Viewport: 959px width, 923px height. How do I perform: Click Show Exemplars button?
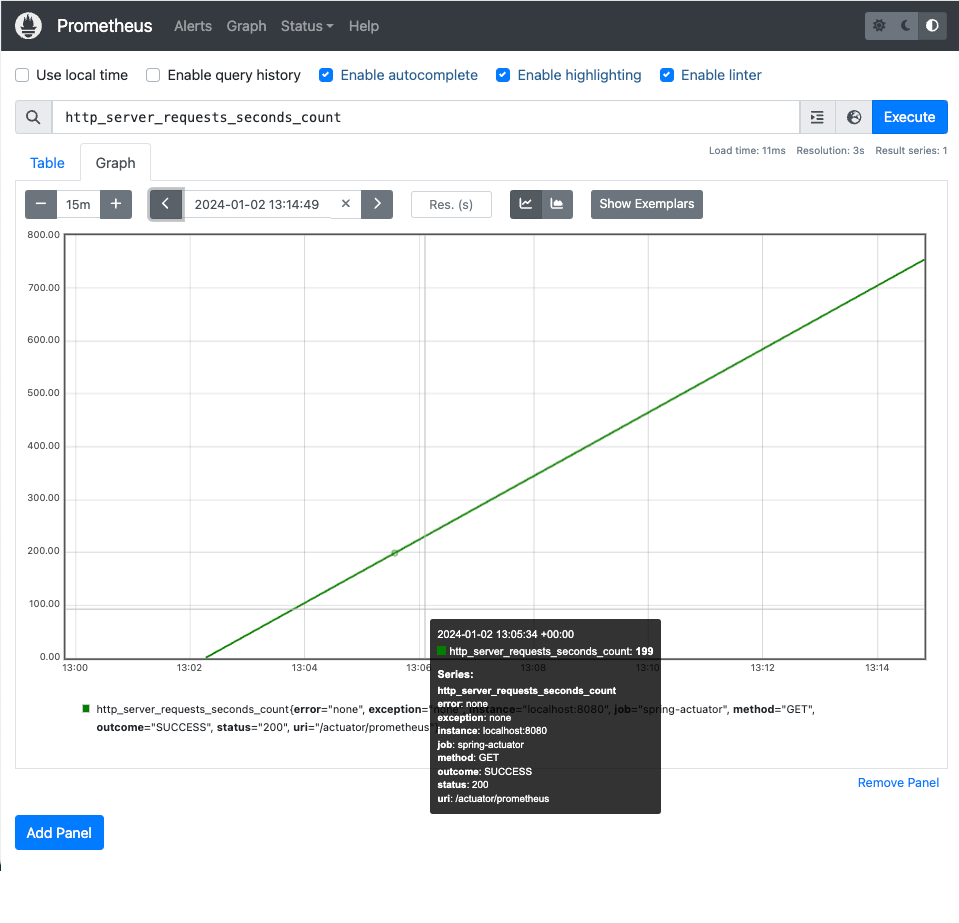pos(646,204)
